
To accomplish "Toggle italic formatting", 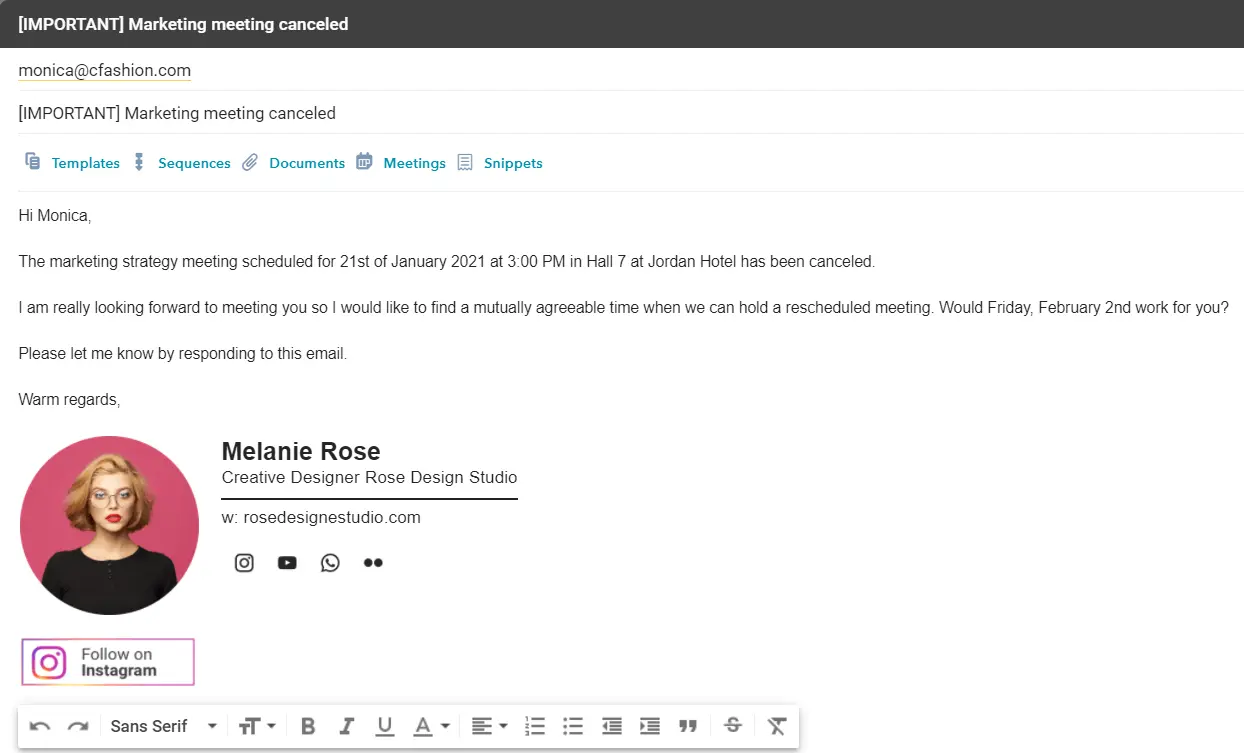I will 347,726.
